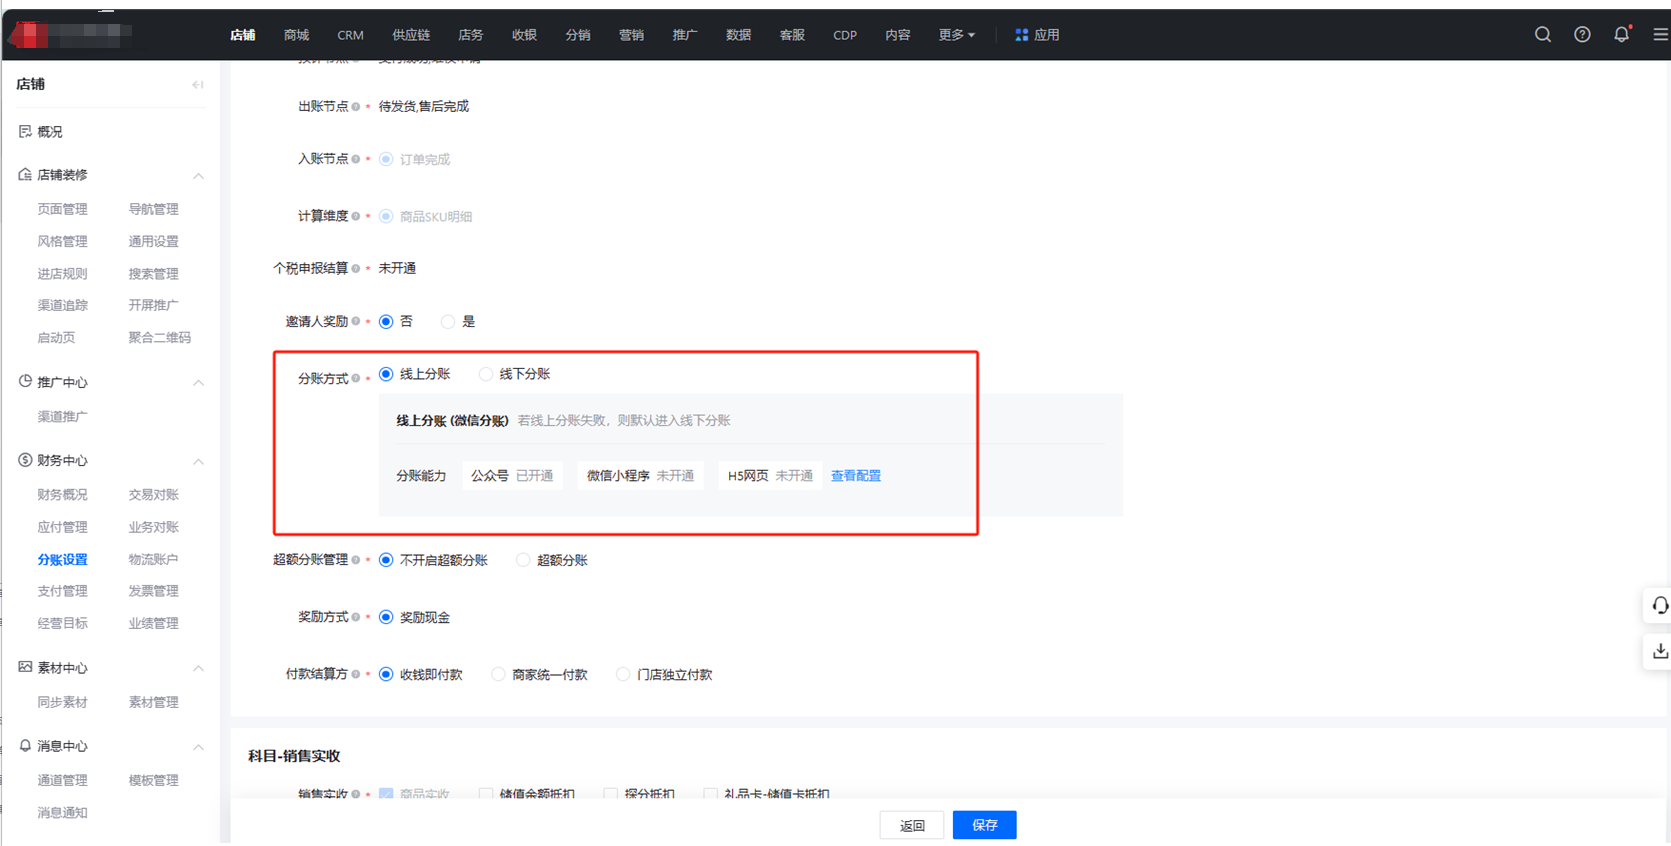
Task: Click the 保存 button
Action: 984,825
